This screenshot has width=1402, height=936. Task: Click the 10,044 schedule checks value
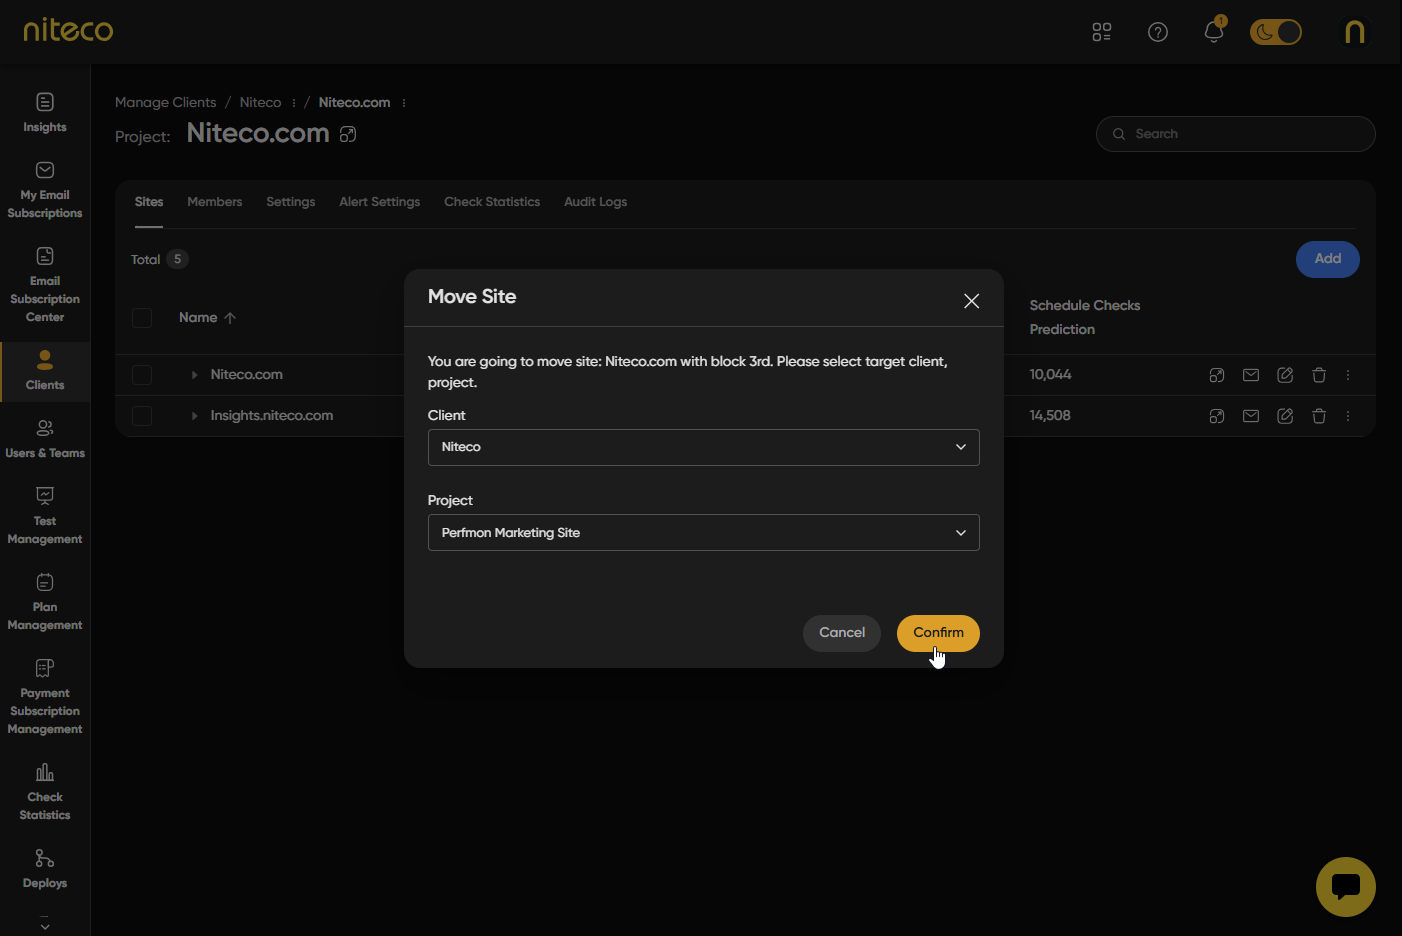[1050, 375]
